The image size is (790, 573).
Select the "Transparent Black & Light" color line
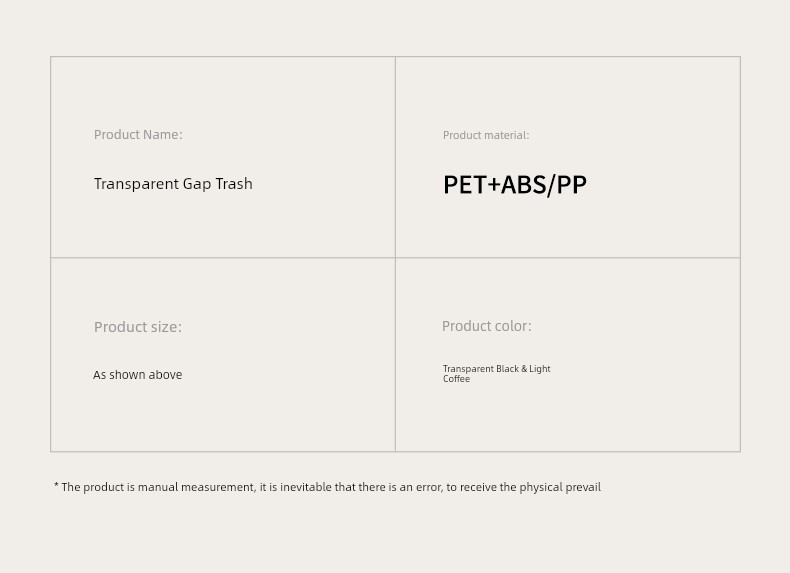[x=497, y=369]
